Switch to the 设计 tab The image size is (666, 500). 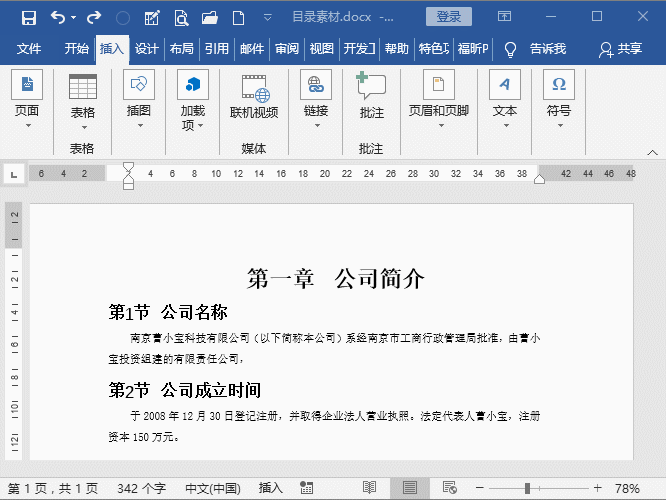[x=147, y=48]
